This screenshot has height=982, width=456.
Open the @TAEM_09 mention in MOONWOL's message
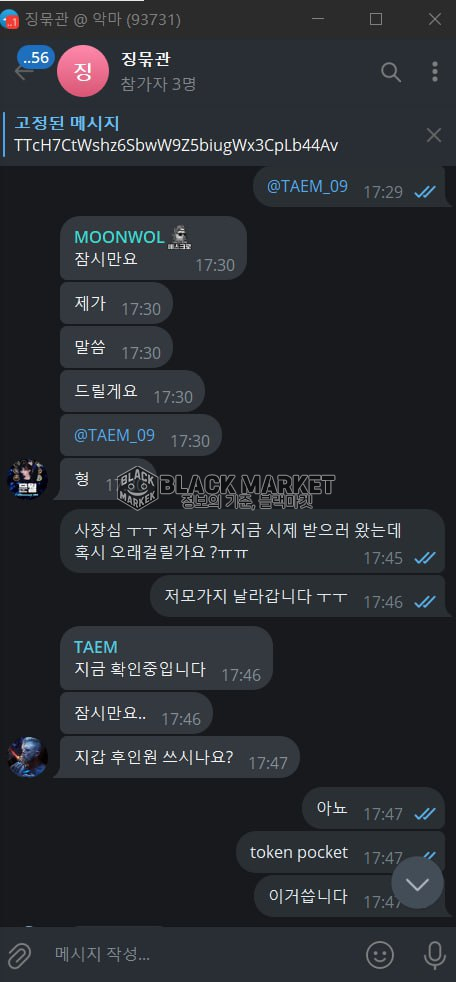pos(114,435)
